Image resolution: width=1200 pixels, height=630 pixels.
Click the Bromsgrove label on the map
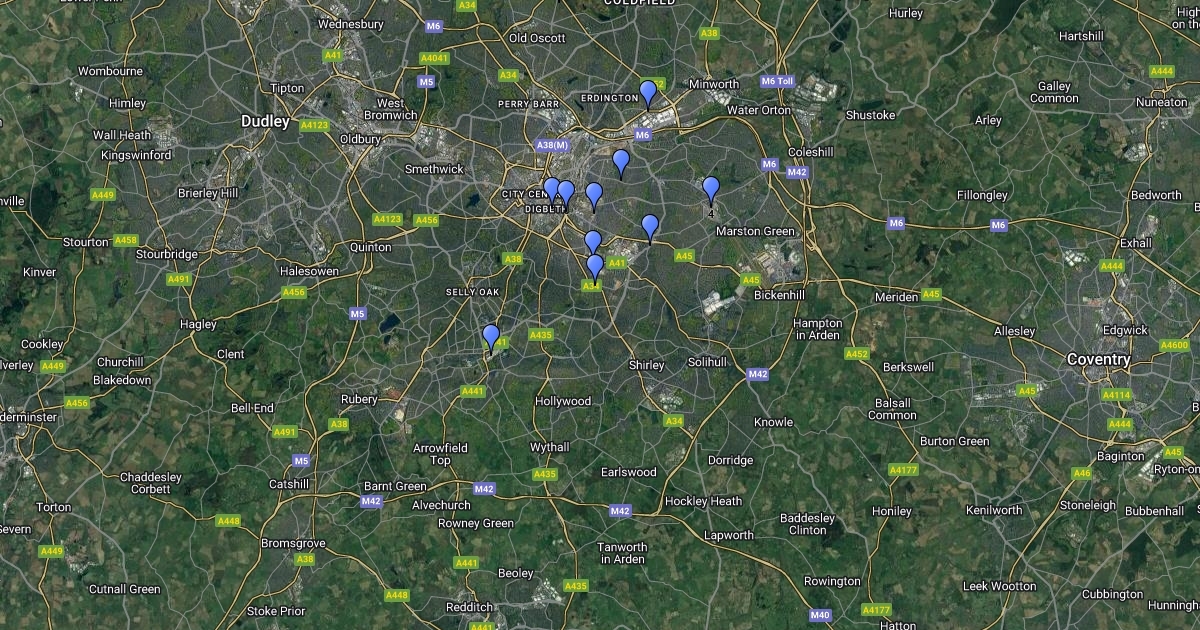294,543
